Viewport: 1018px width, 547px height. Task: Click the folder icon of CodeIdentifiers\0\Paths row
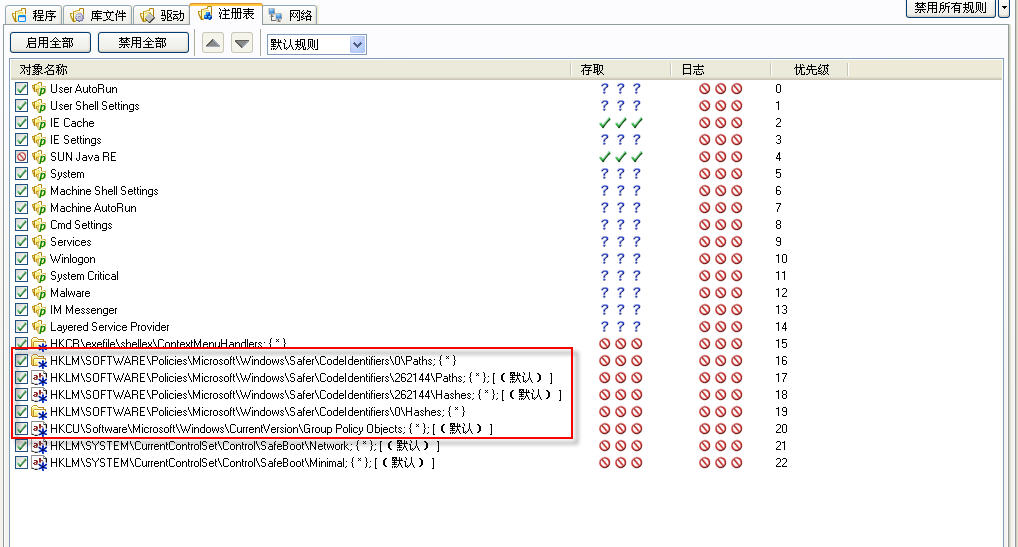(39, 361)
